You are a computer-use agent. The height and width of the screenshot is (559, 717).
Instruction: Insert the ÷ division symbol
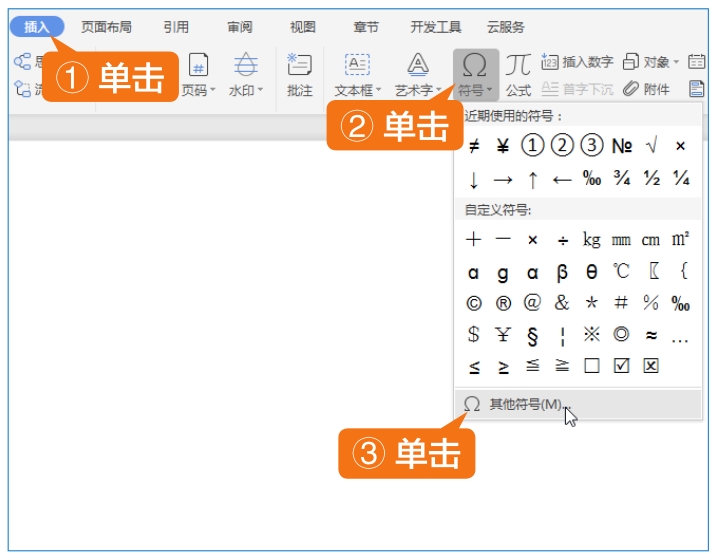click(x=563, y=240)
